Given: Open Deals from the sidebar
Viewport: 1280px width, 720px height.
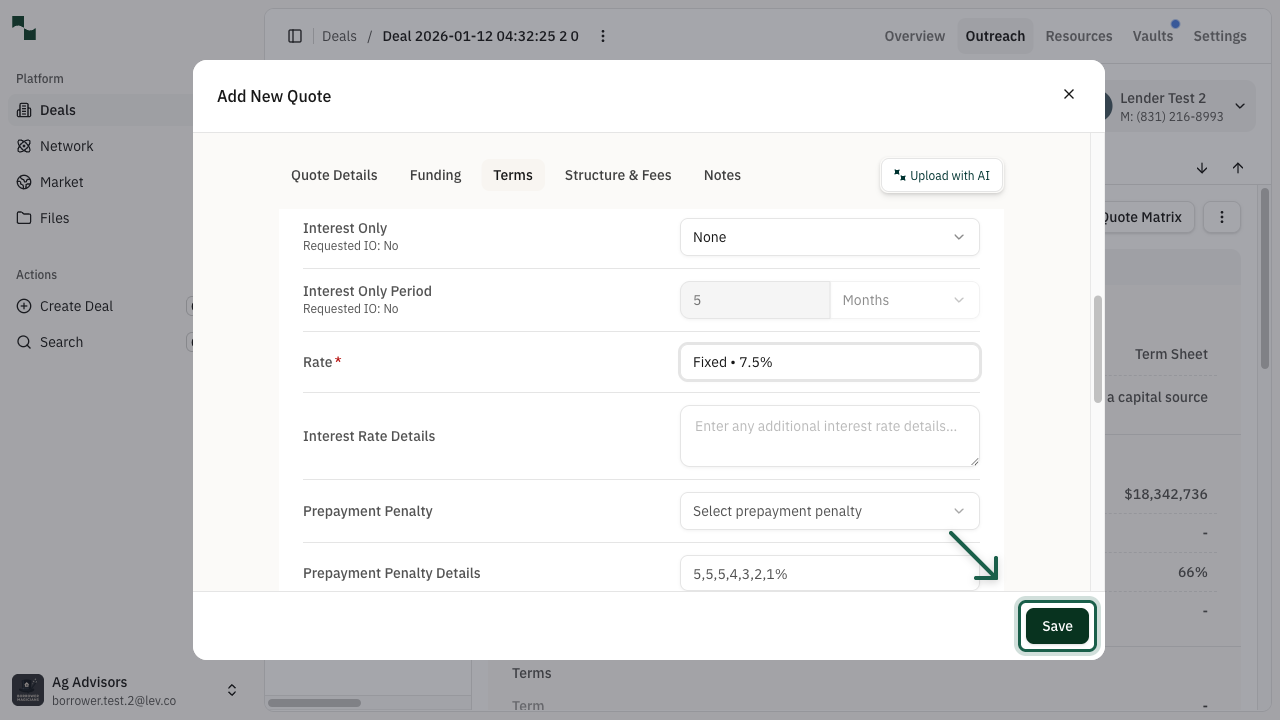Looking at the screenshot, I should coord(57,110).
